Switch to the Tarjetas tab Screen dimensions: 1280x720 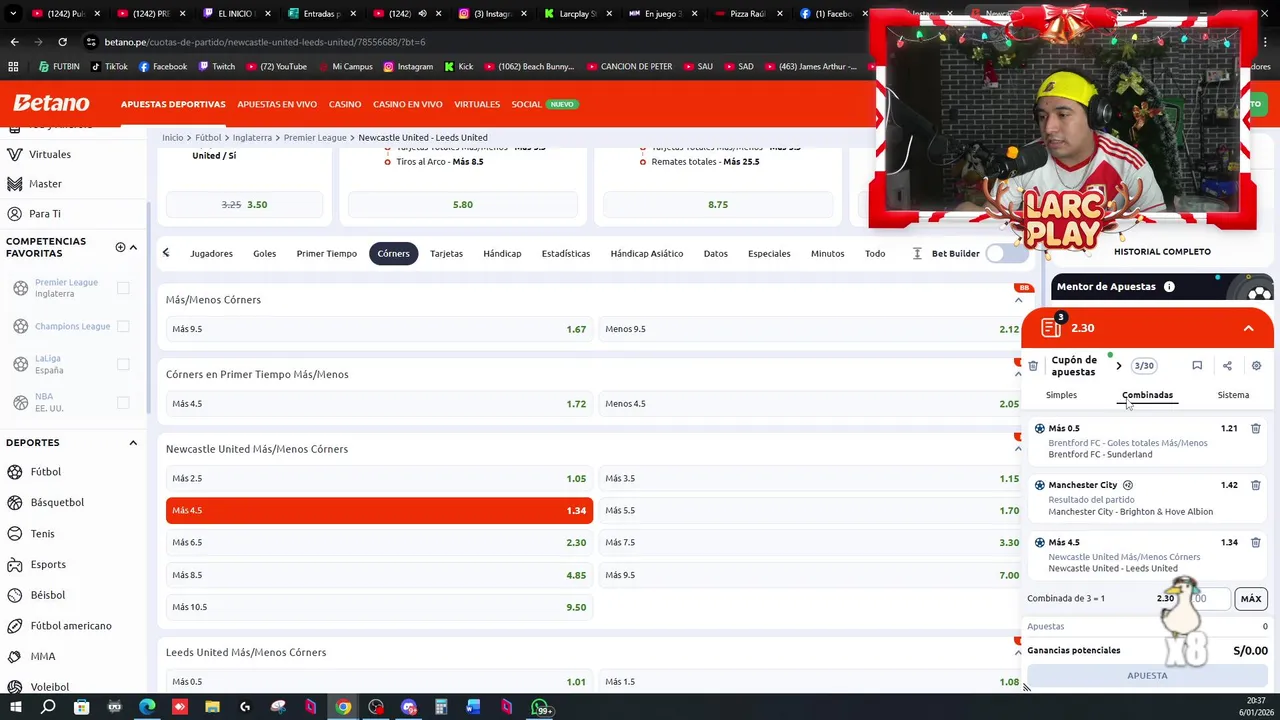coord(446,254)
